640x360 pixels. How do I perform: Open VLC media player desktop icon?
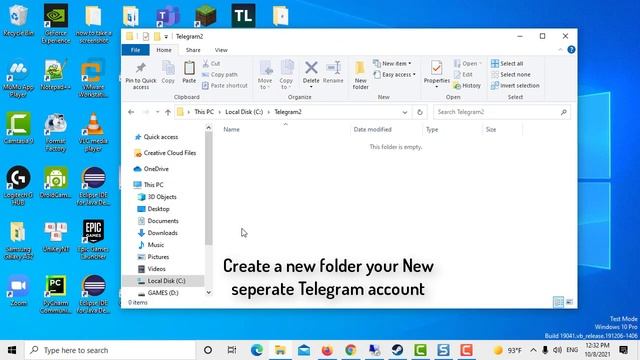click(93, 132)
